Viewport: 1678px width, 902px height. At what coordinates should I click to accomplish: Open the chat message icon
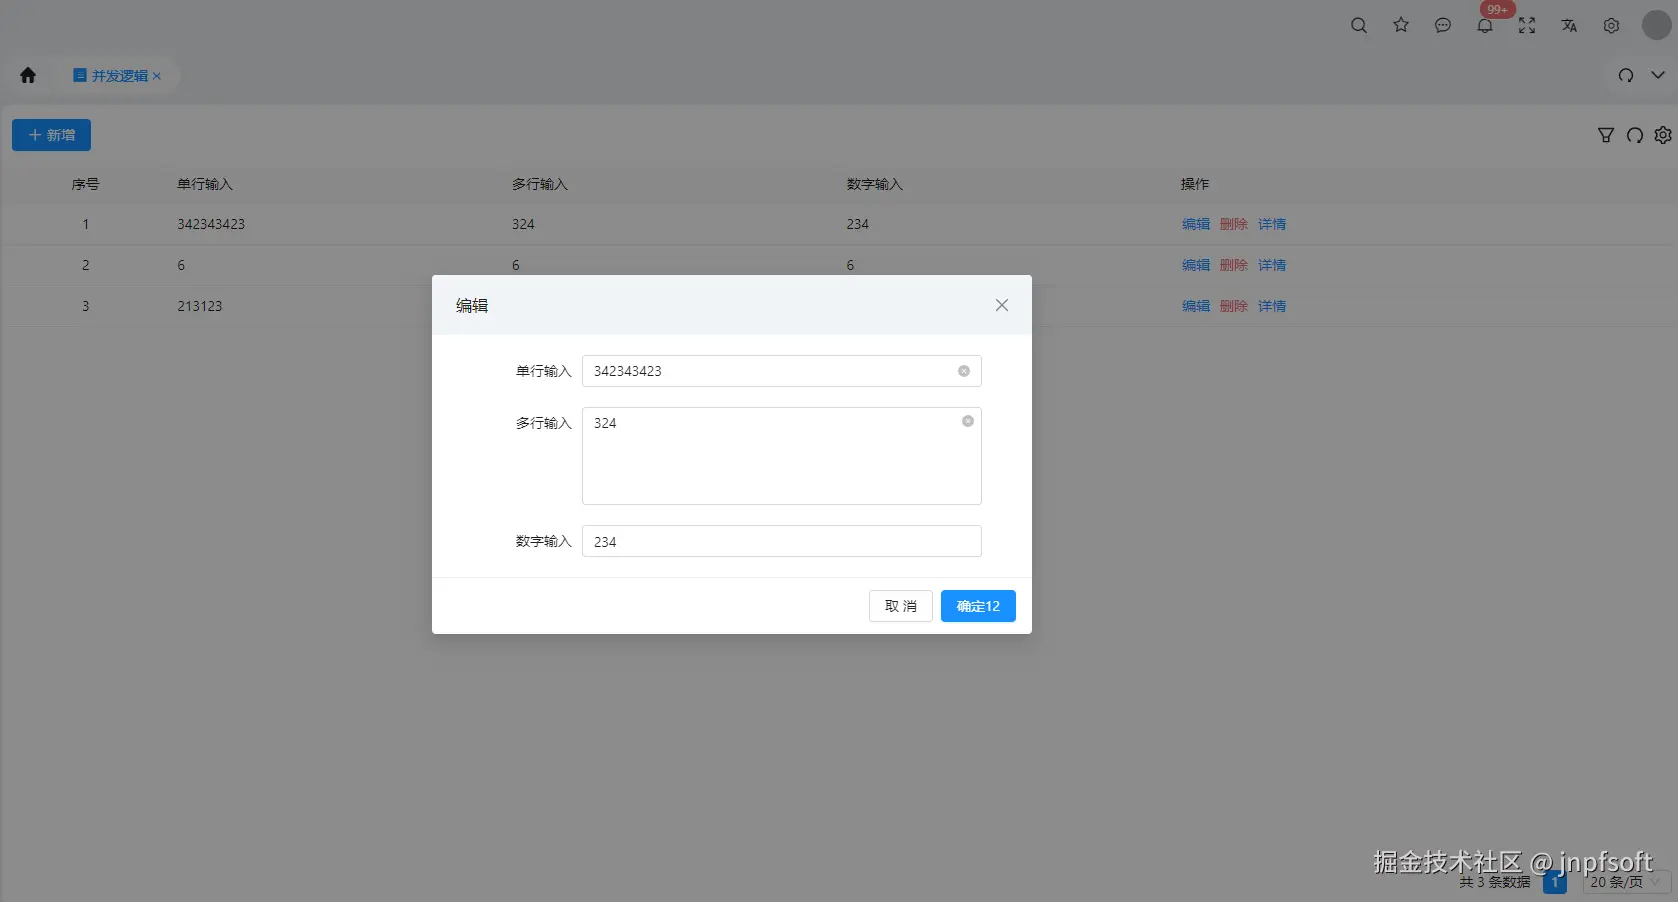click(1442, 26)
